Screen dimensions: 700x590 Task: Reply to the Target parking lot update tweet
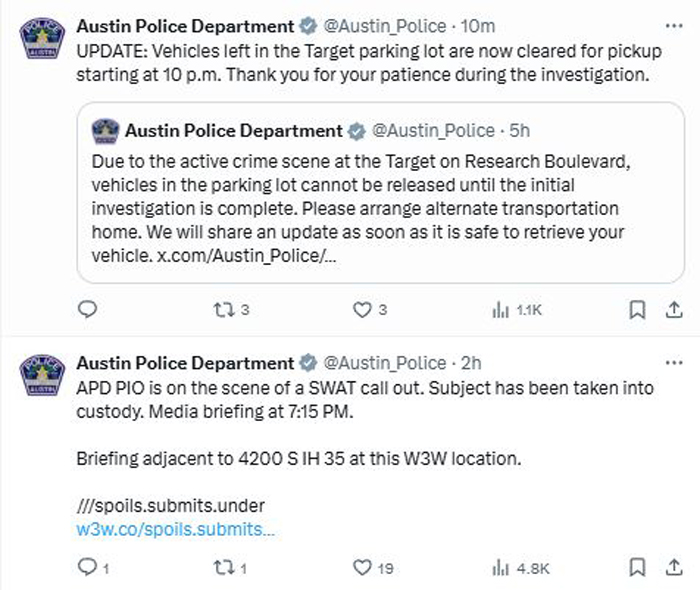tap(88, 309)
